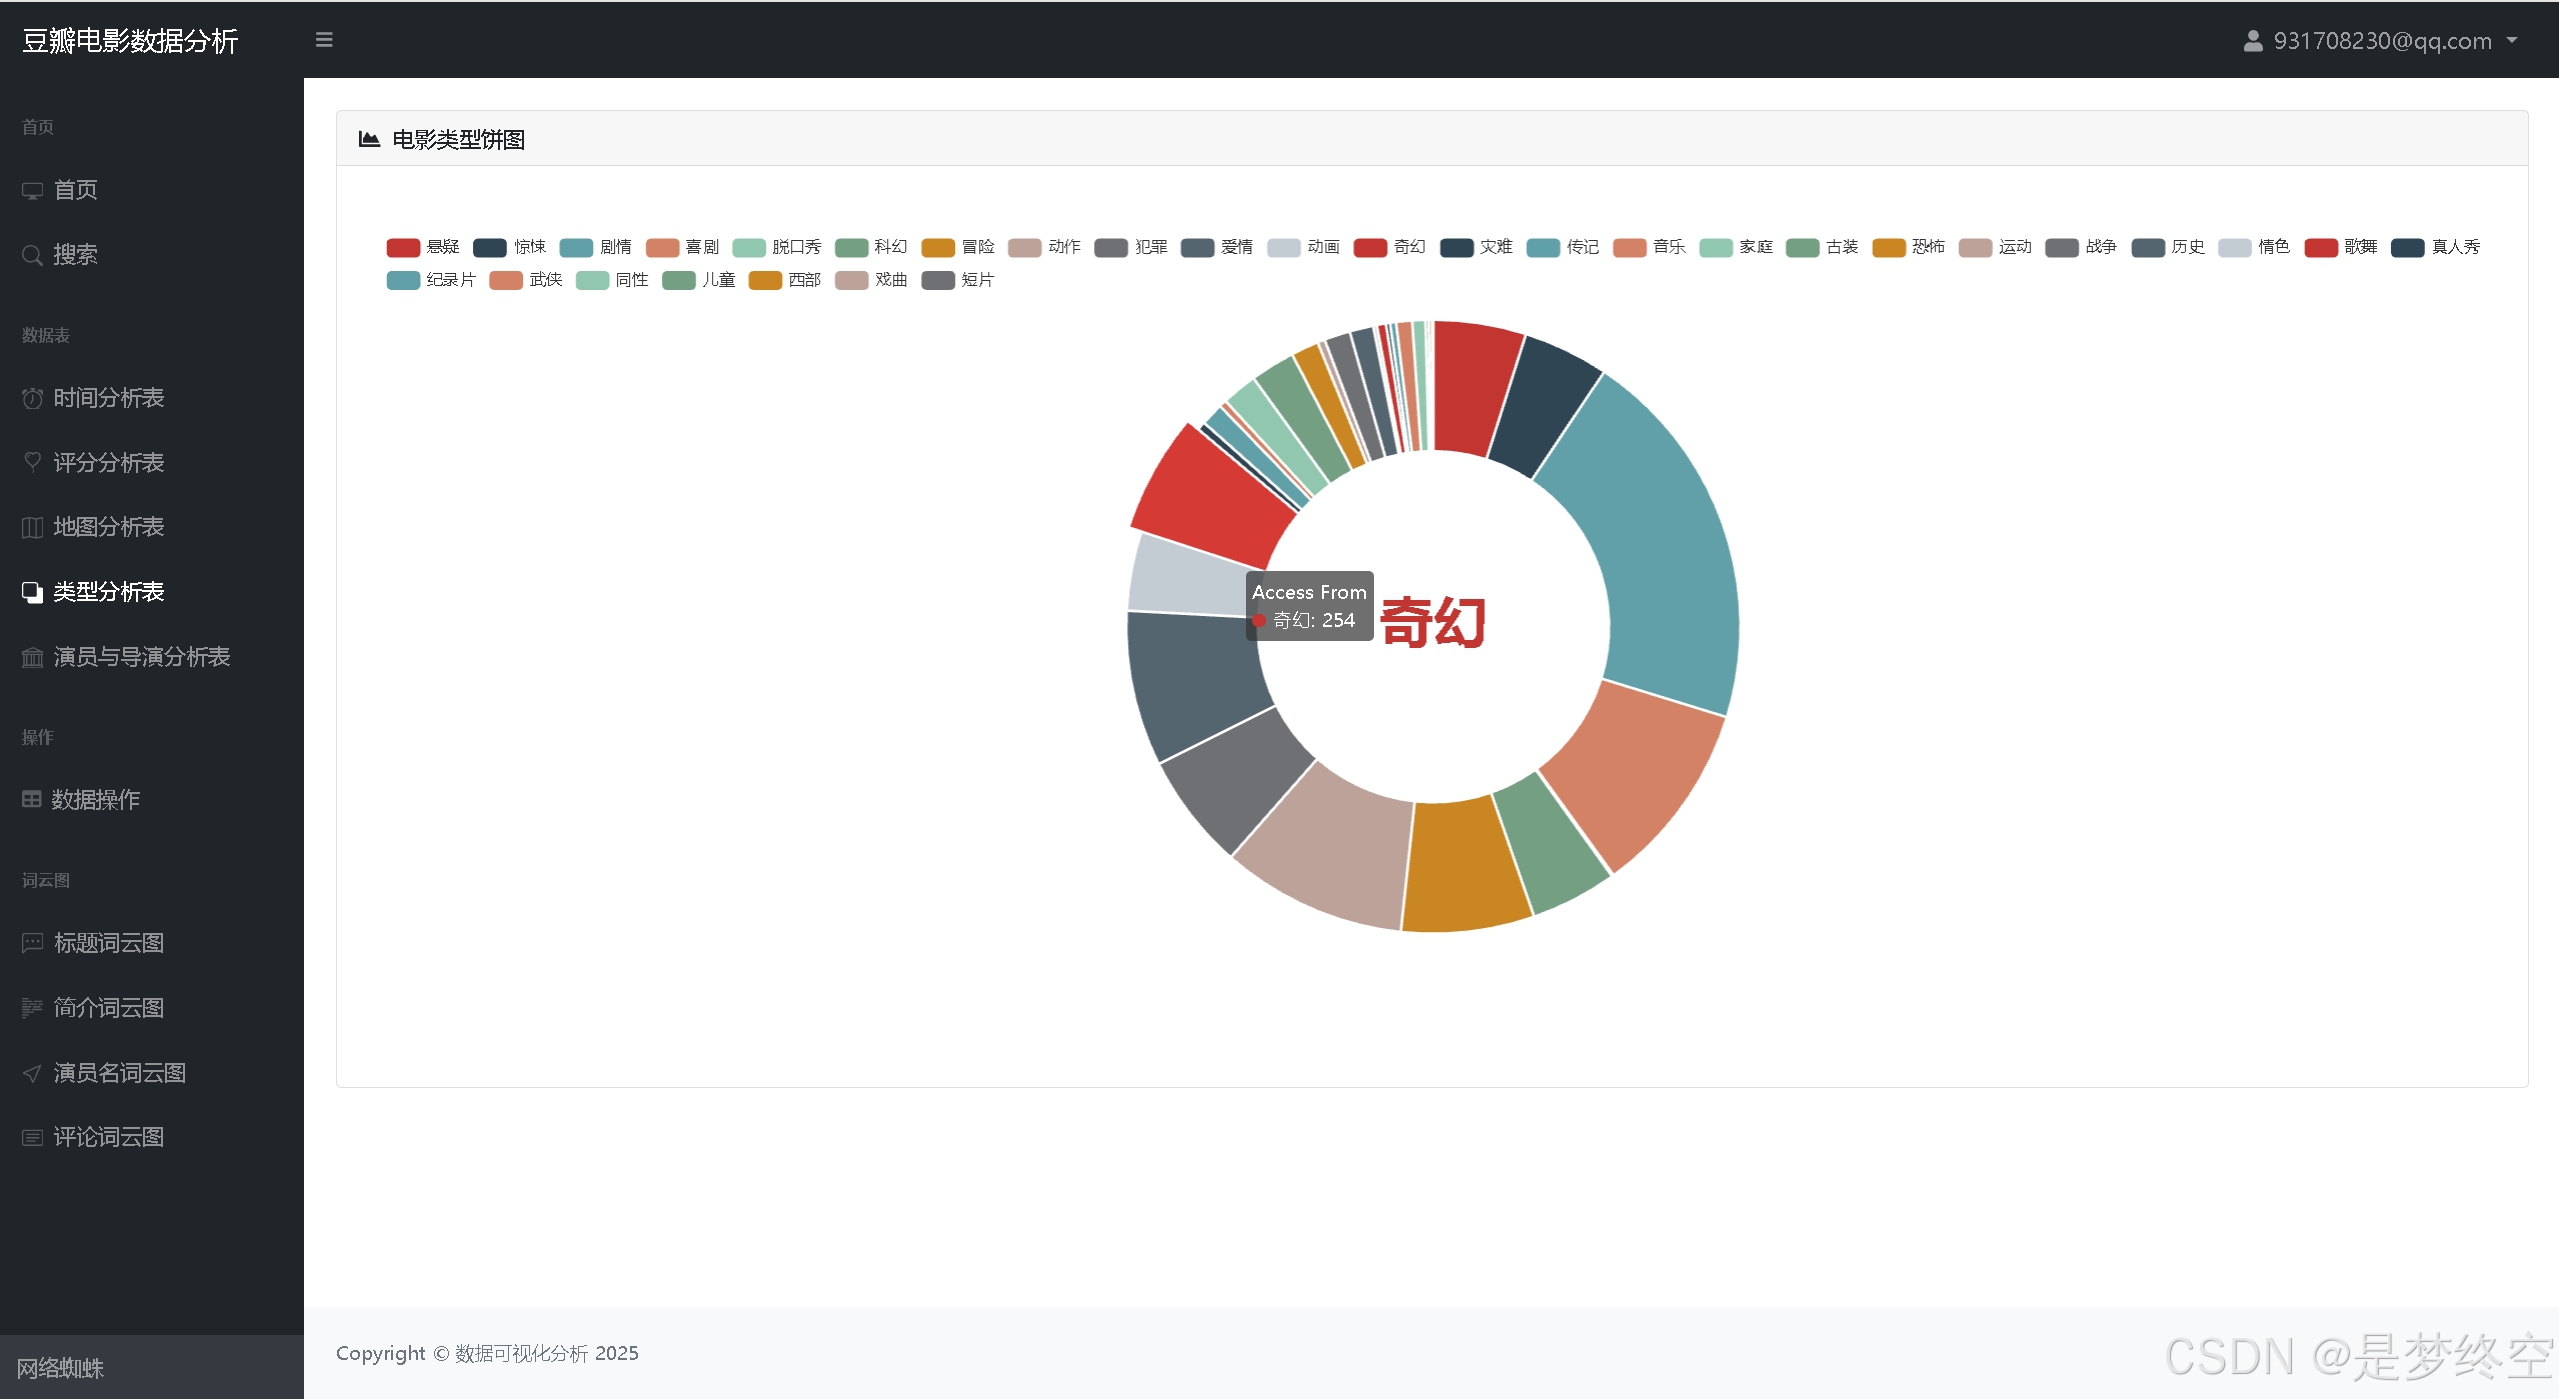
Task: Click the 豆瓣电影数据分析 brand title
Action: click(130, 41)
